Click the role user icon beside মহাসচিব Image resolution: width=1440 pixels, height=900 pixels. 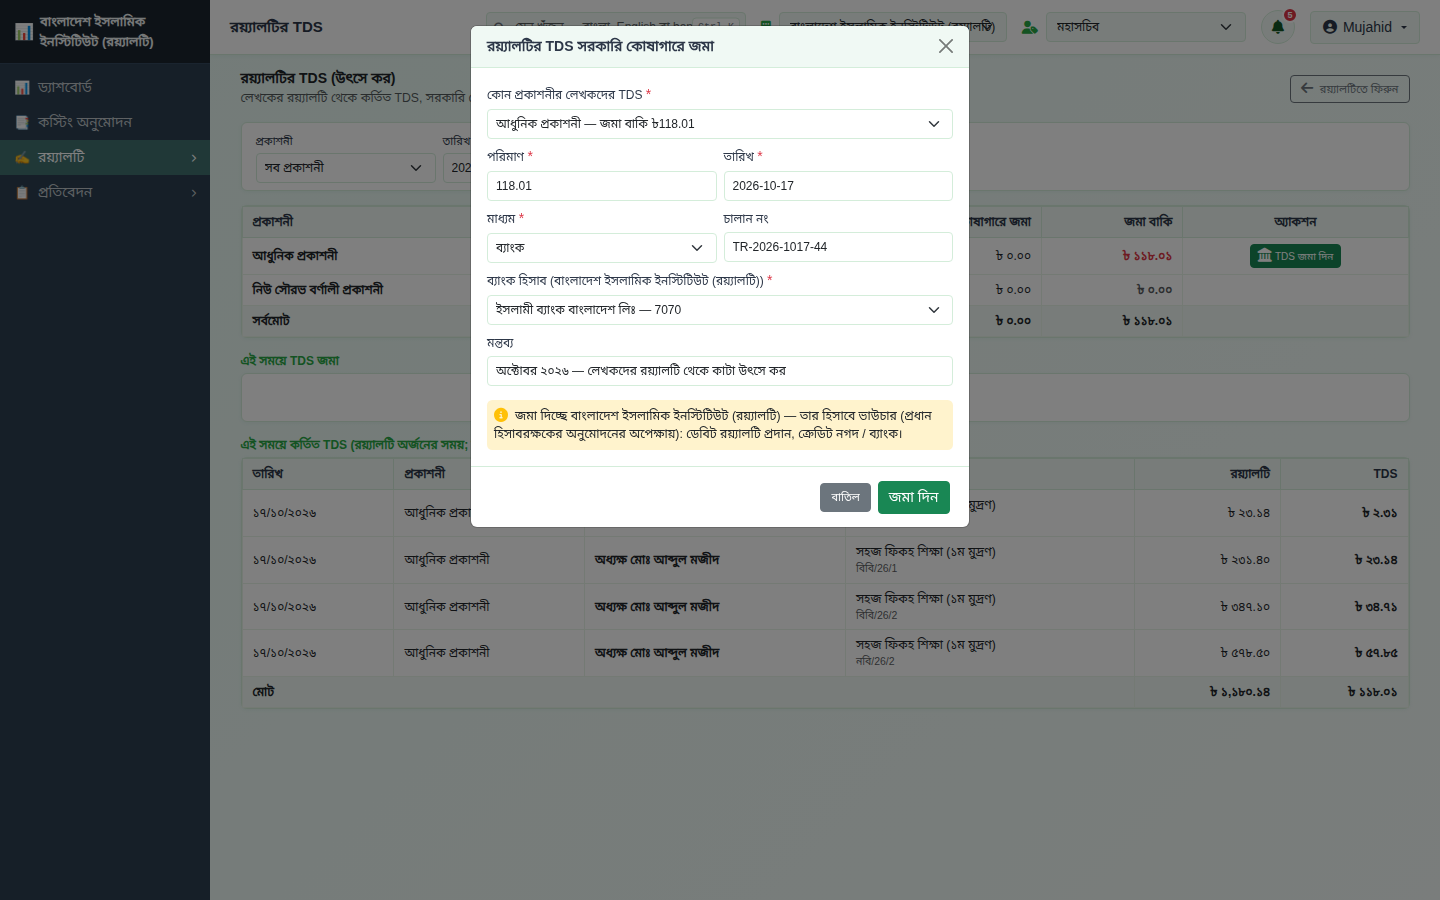point(1029,27)
